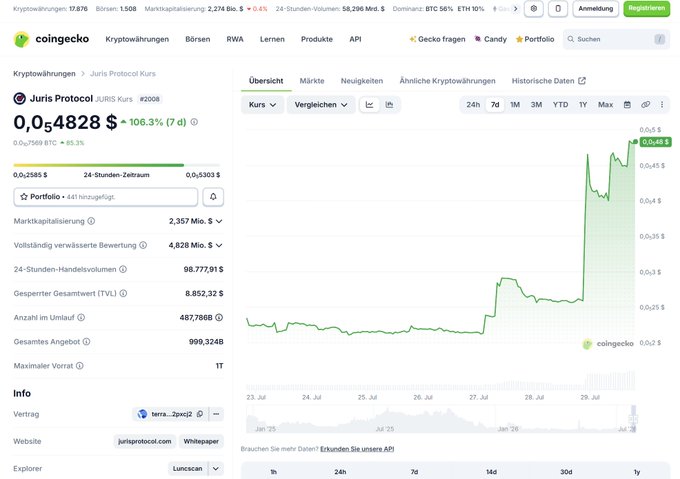Set a price alert bell icon

click(x=213, y=197)
